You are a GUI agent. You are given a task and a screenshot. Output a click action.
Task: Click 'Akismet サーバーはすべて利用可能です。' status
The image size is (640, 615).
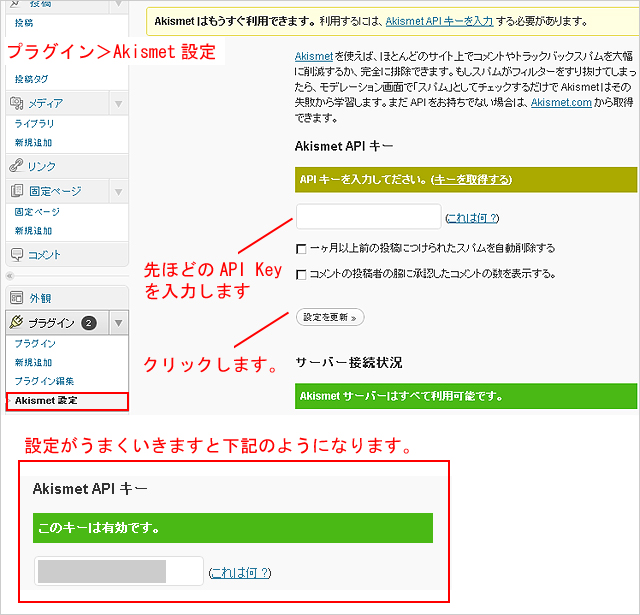pos(466,396)
